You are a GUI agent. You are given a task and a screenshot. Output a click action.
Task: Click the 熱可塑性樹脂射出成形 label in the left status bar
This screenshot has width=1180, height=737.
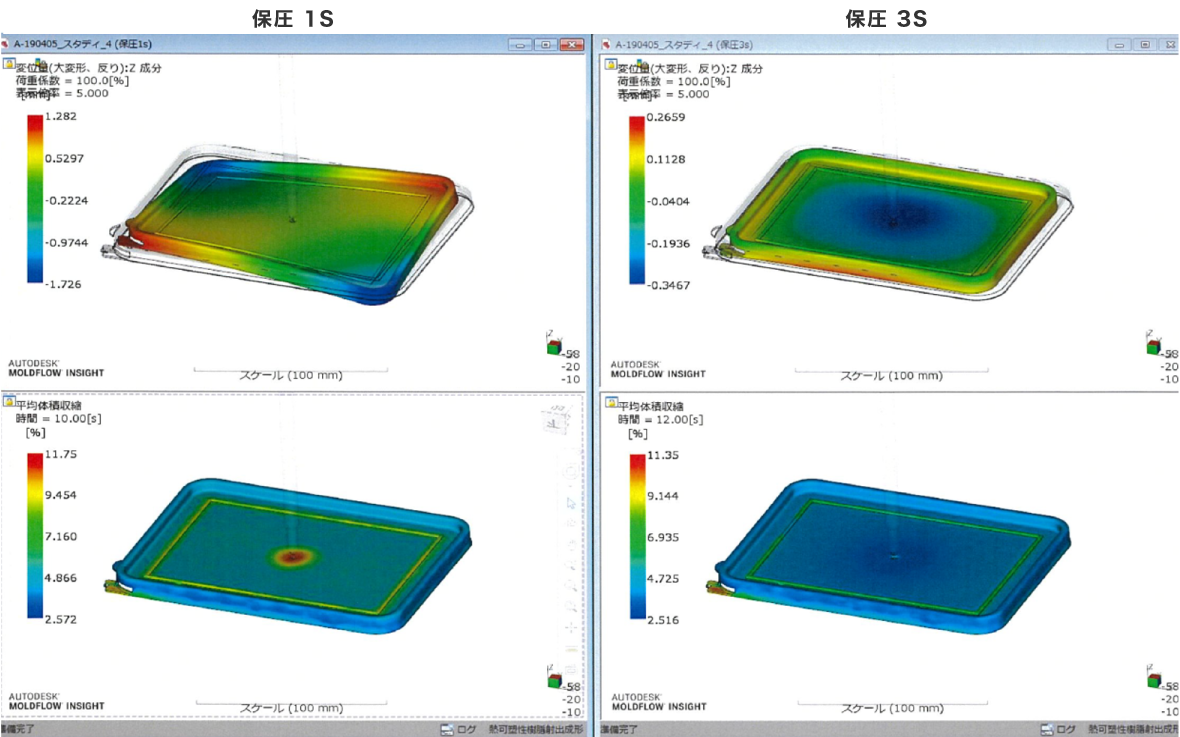tap(536, 730)
